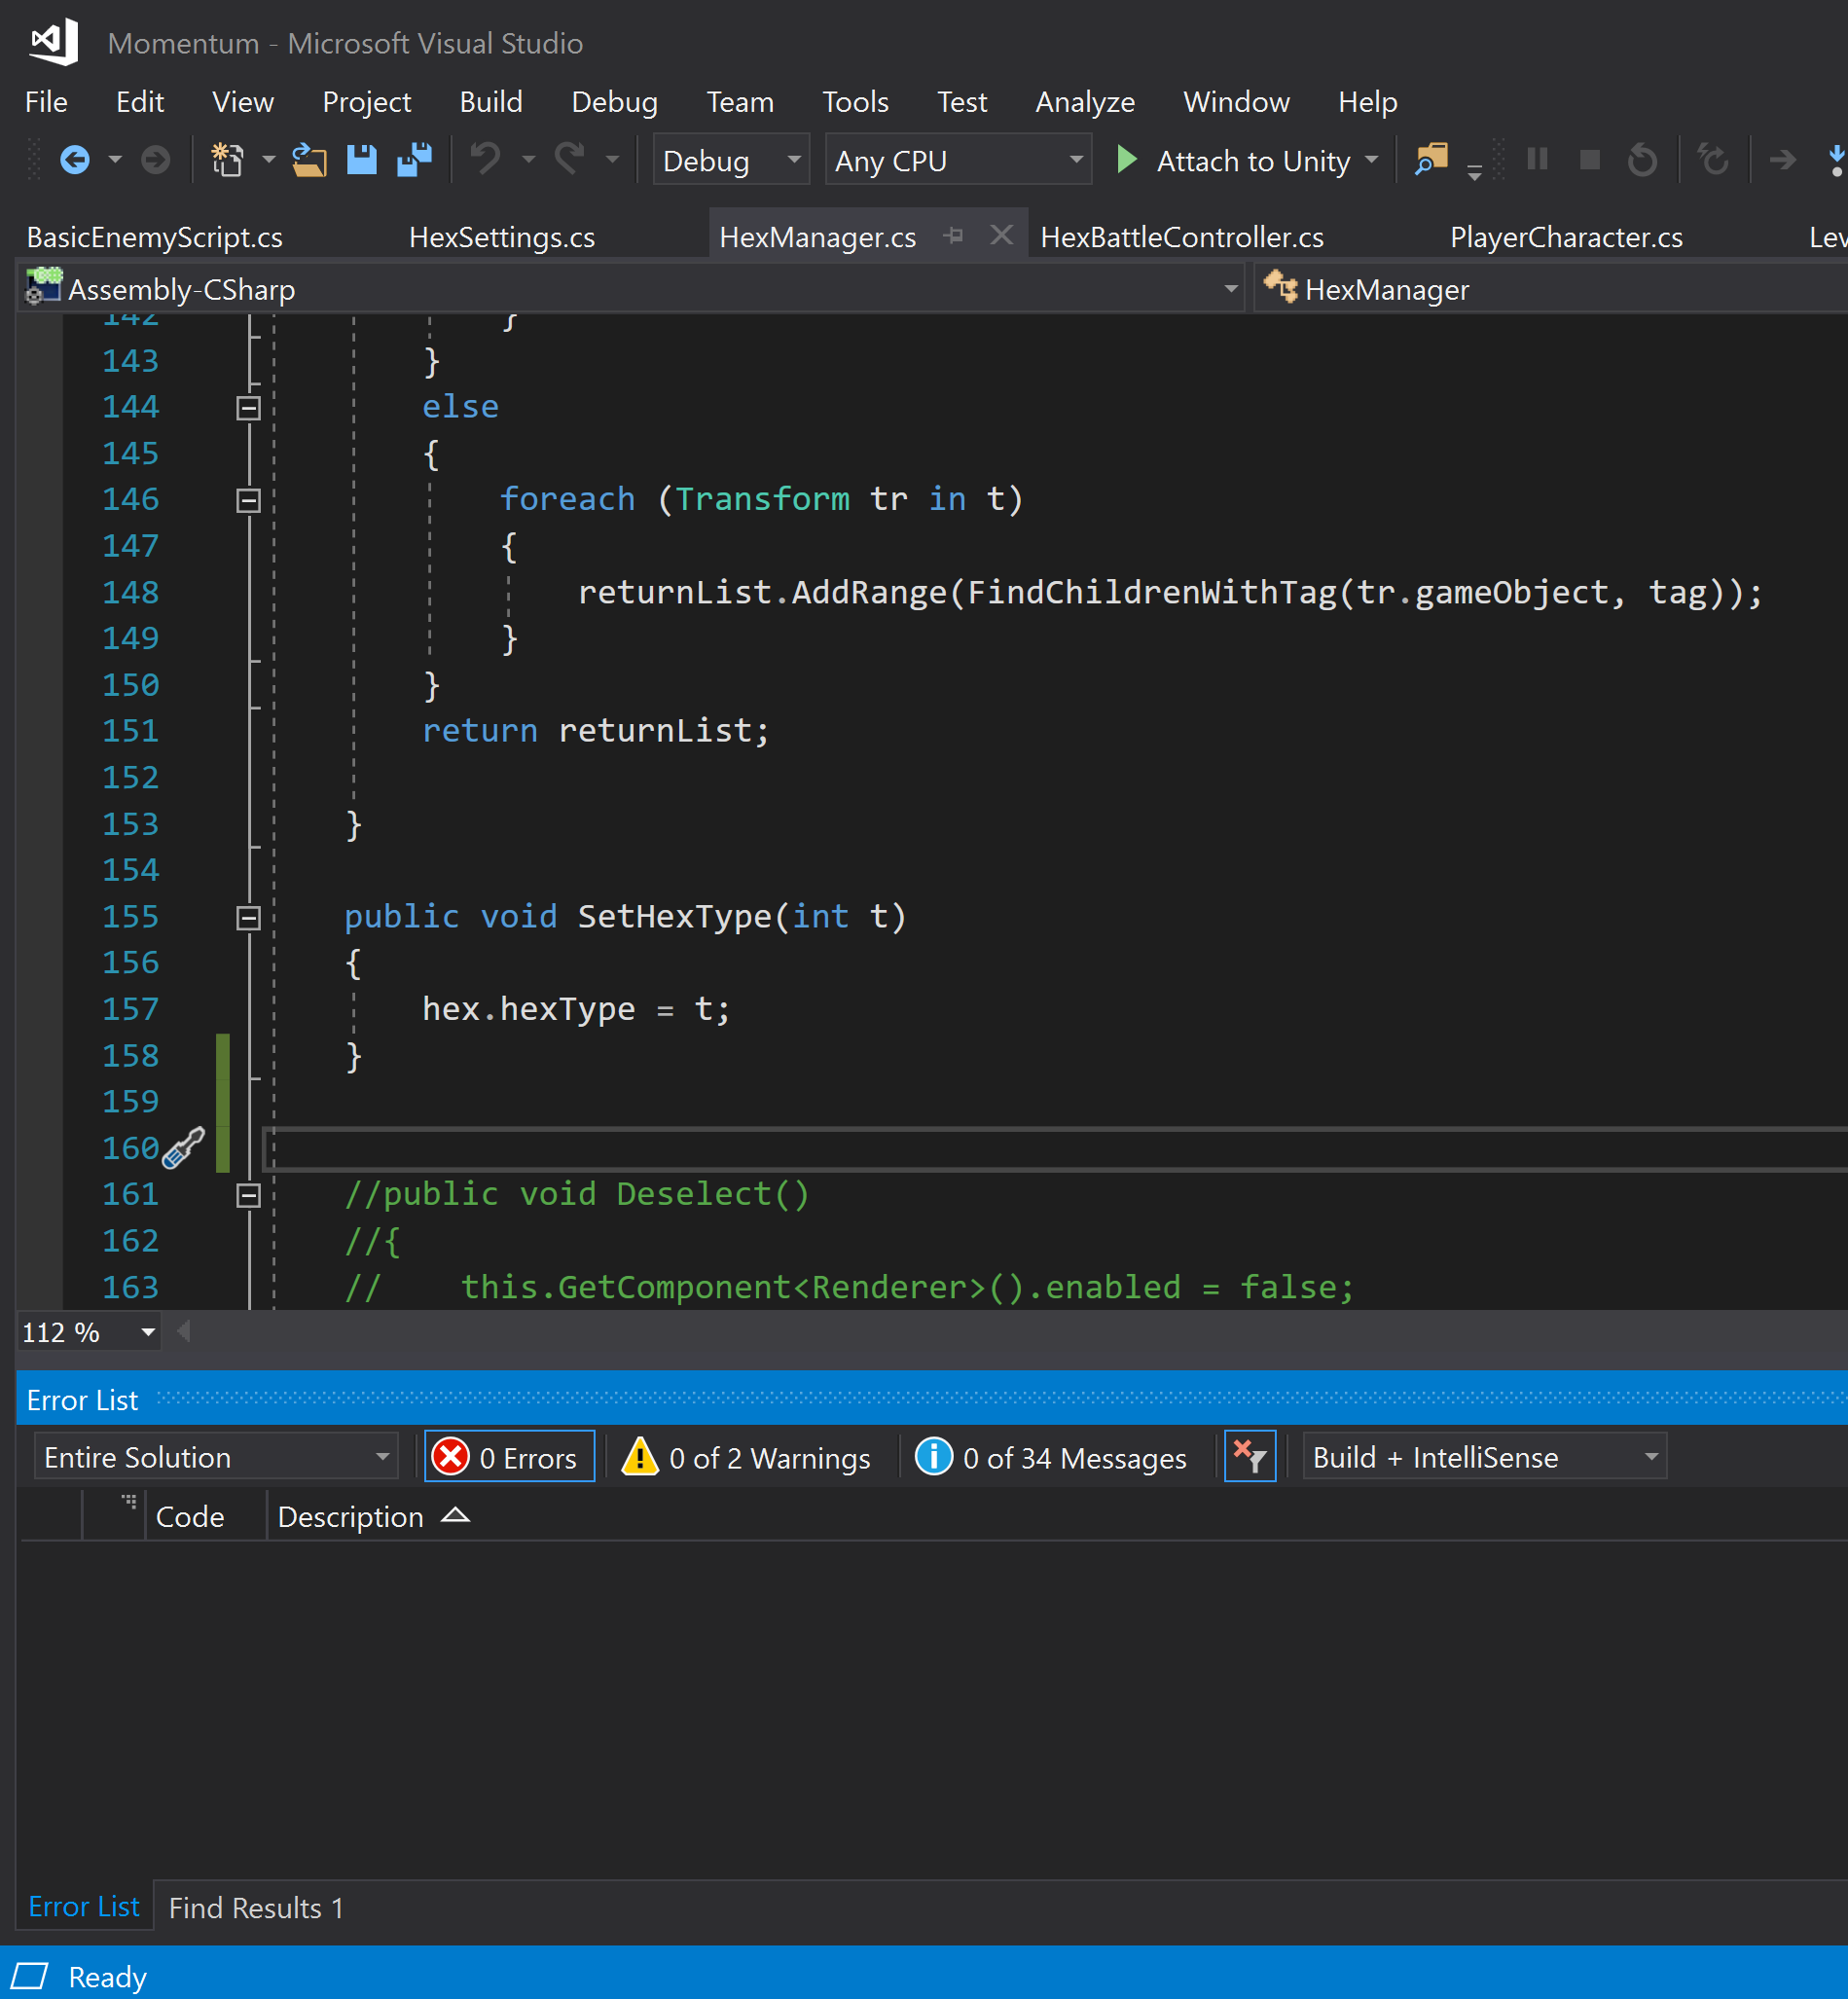
Task: Click the HexManager type navigation box
Action: coord(1550,289)
